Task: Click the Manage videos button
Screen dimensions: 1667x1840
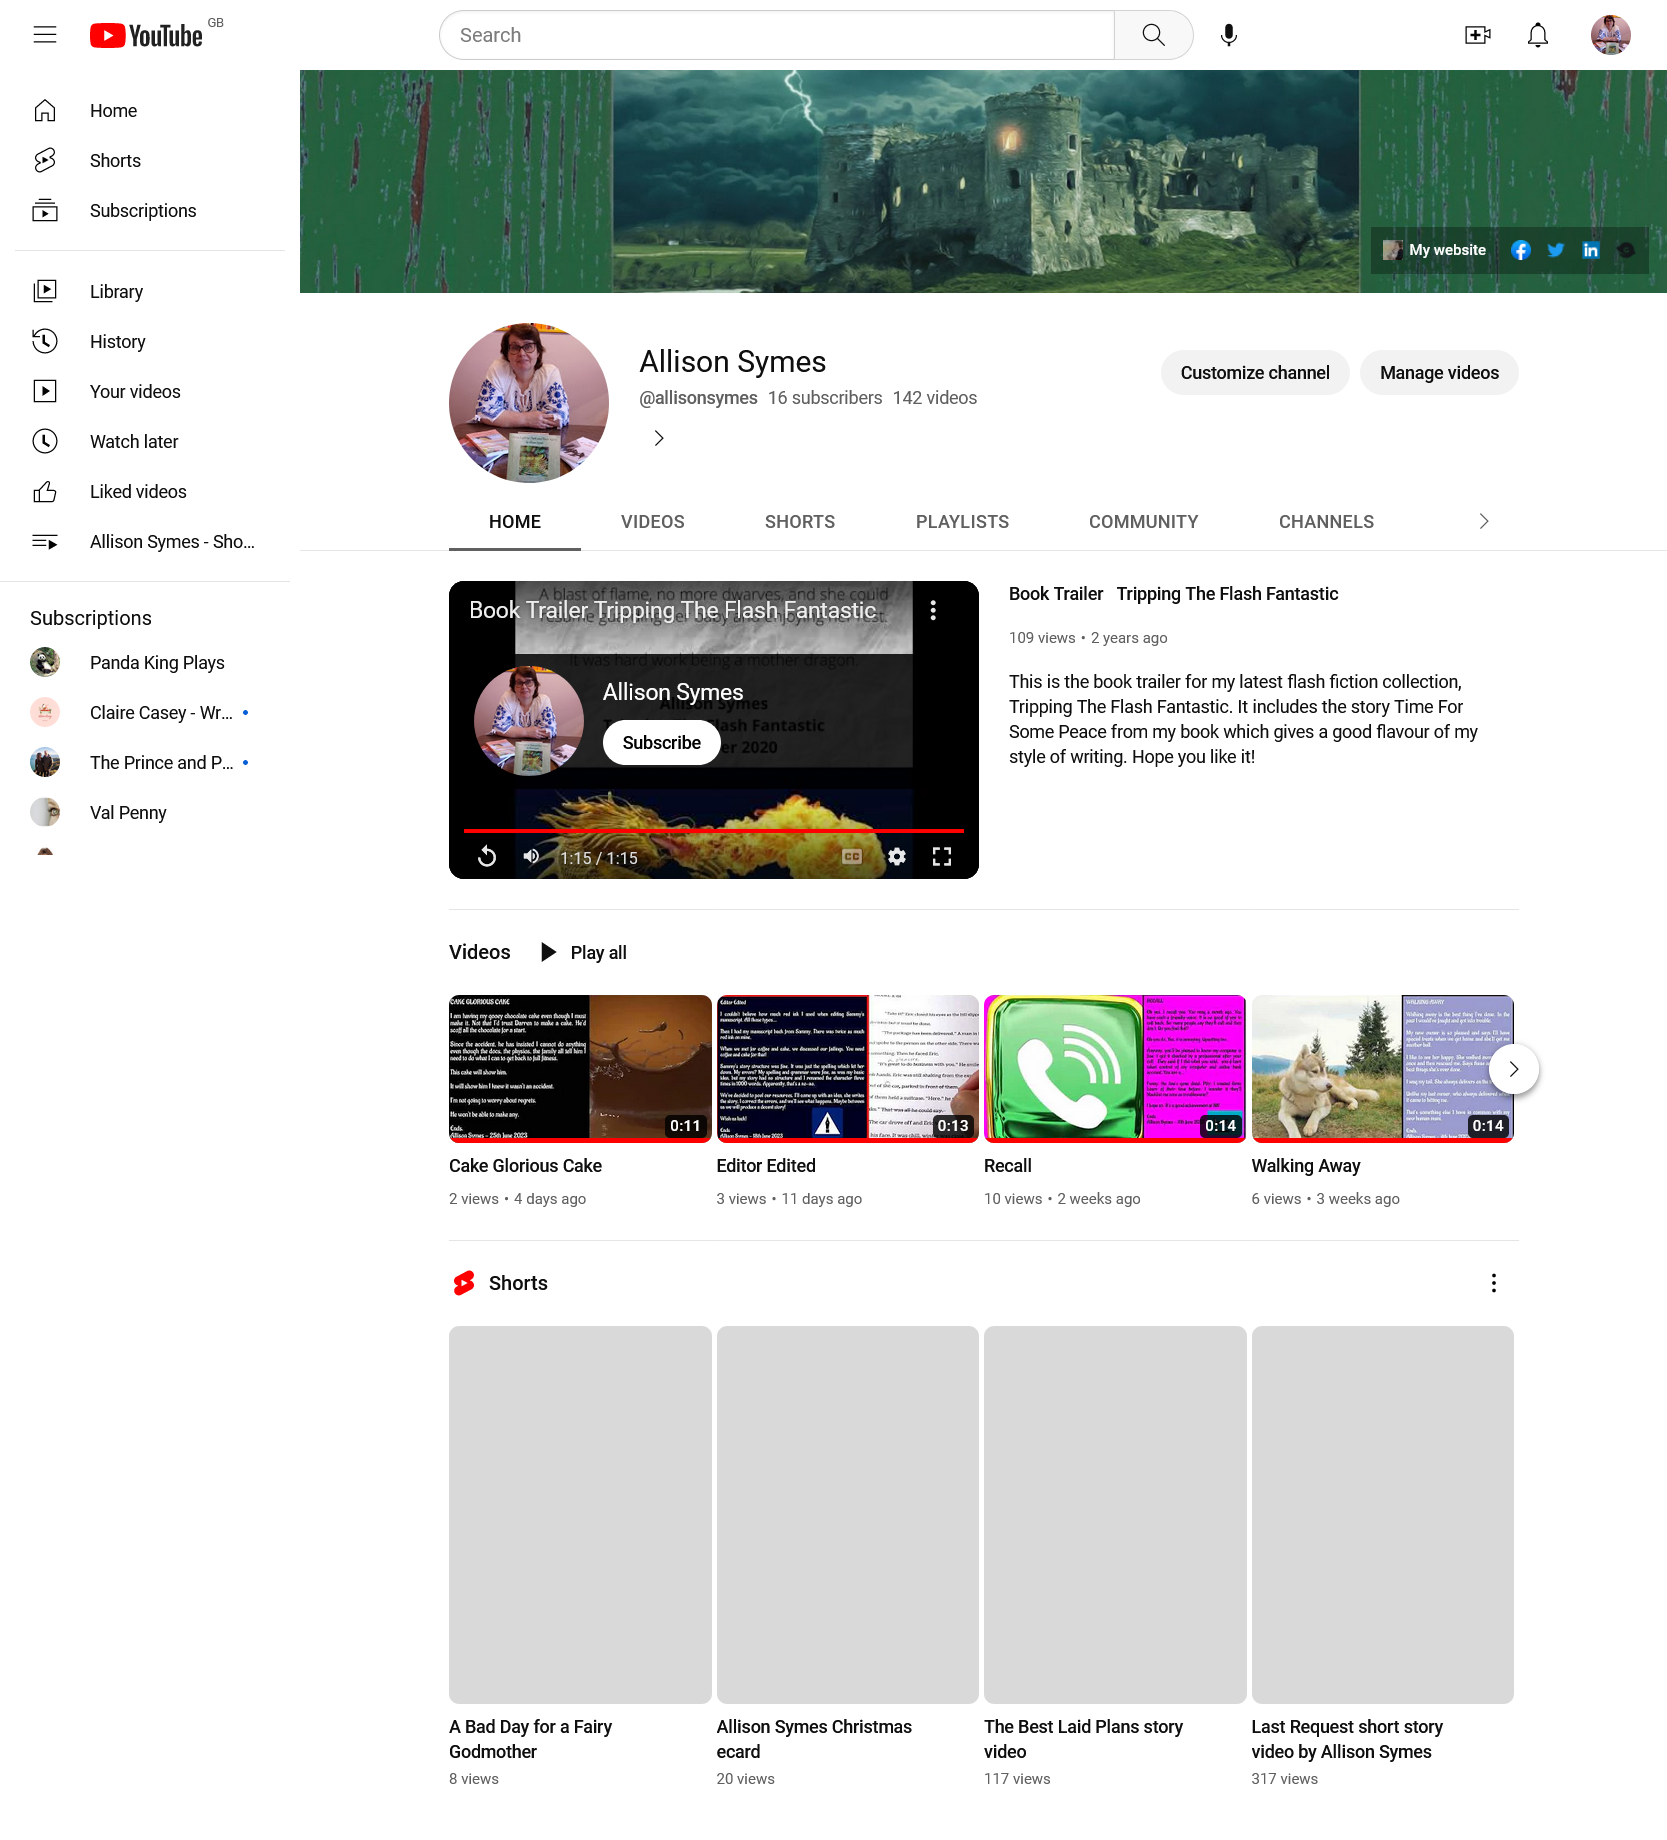Action: click(x=1439, y=373)
